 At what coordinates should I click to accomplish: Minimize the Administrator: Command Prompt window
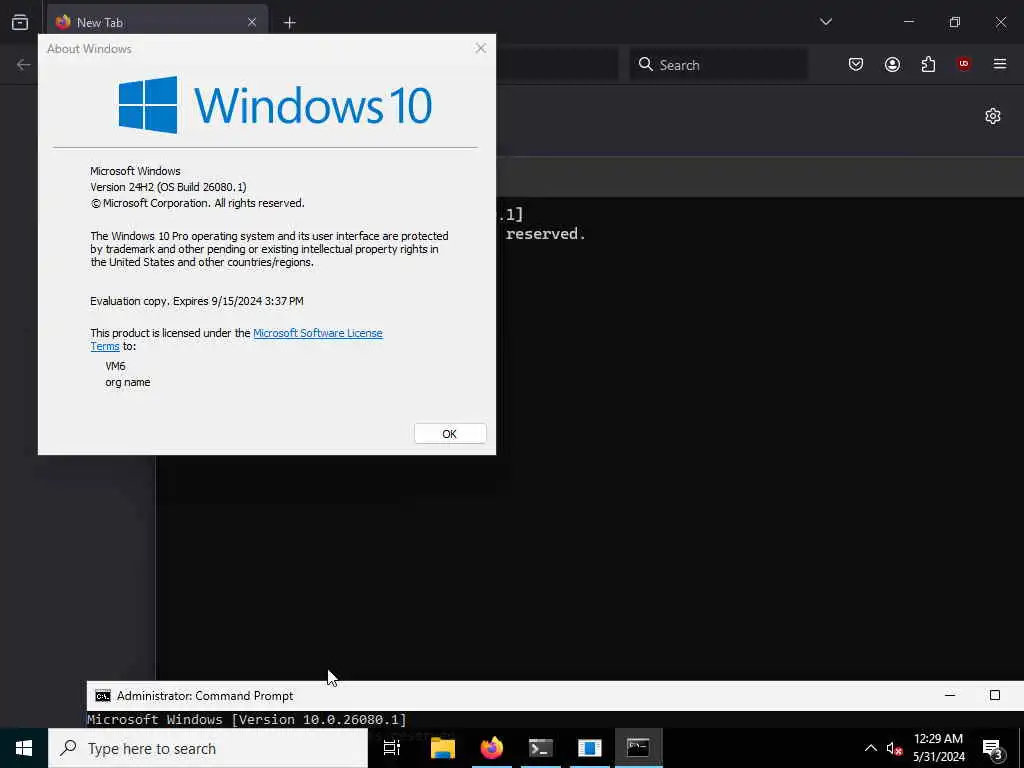[950, 696]
